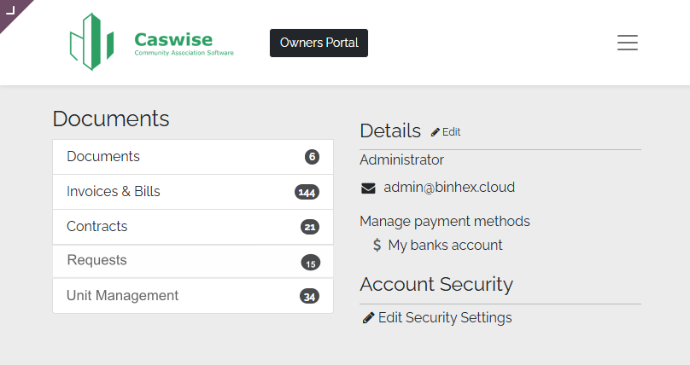Viewport: 690px width, 365px height.
Task: Click the pencil icon beside Security Settings
Action: pos(368,317)
